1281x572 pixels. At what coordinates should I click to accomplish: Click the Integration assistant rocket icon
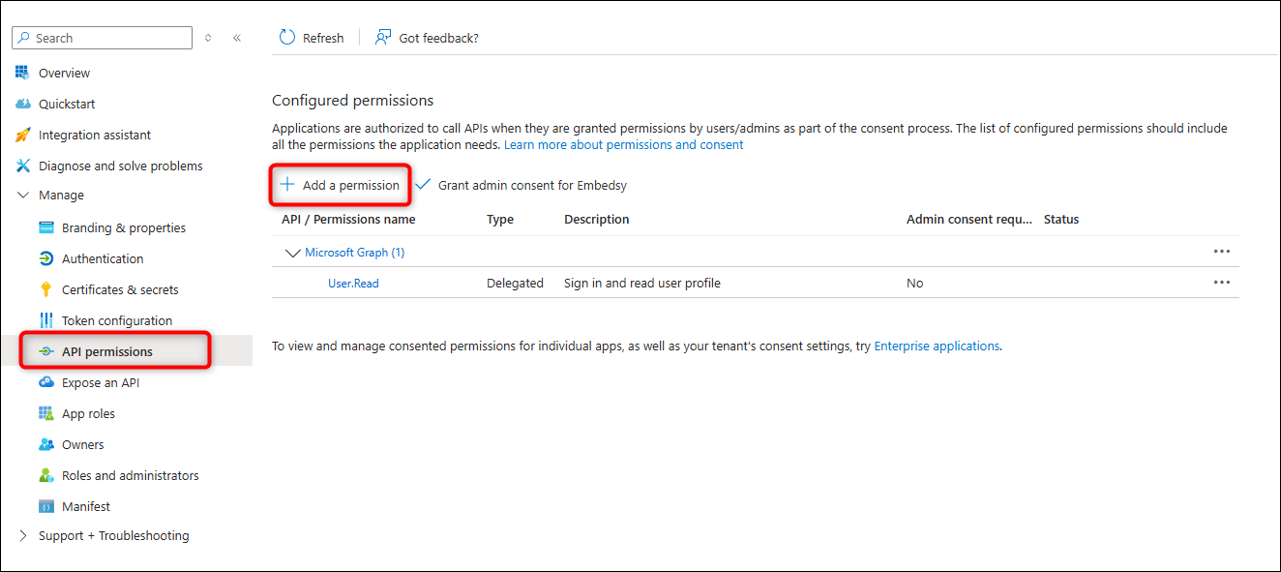[23, 135]
